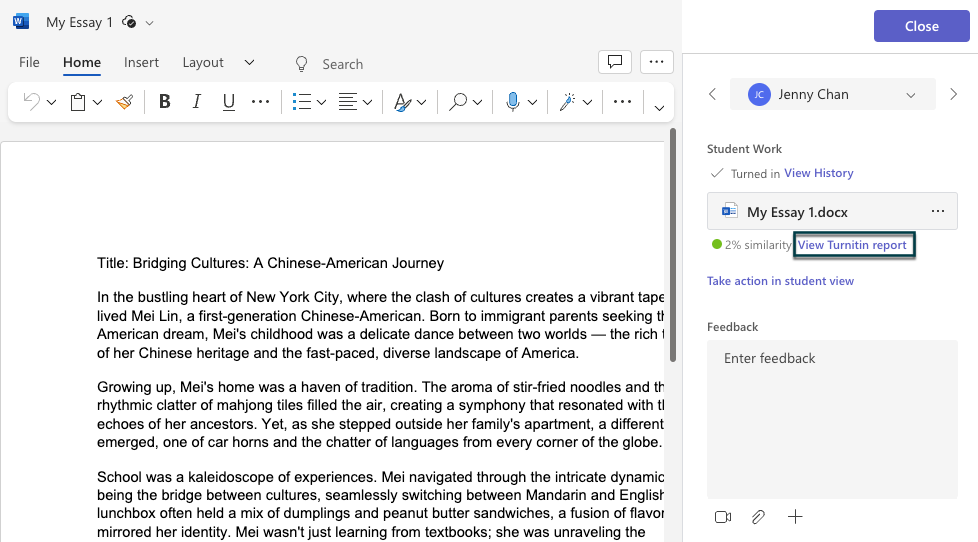Image resolution: width=978 pixels, height=542 pixels.
Task: Expand the Styles dropdown arrow
Action: pos(422,102)
